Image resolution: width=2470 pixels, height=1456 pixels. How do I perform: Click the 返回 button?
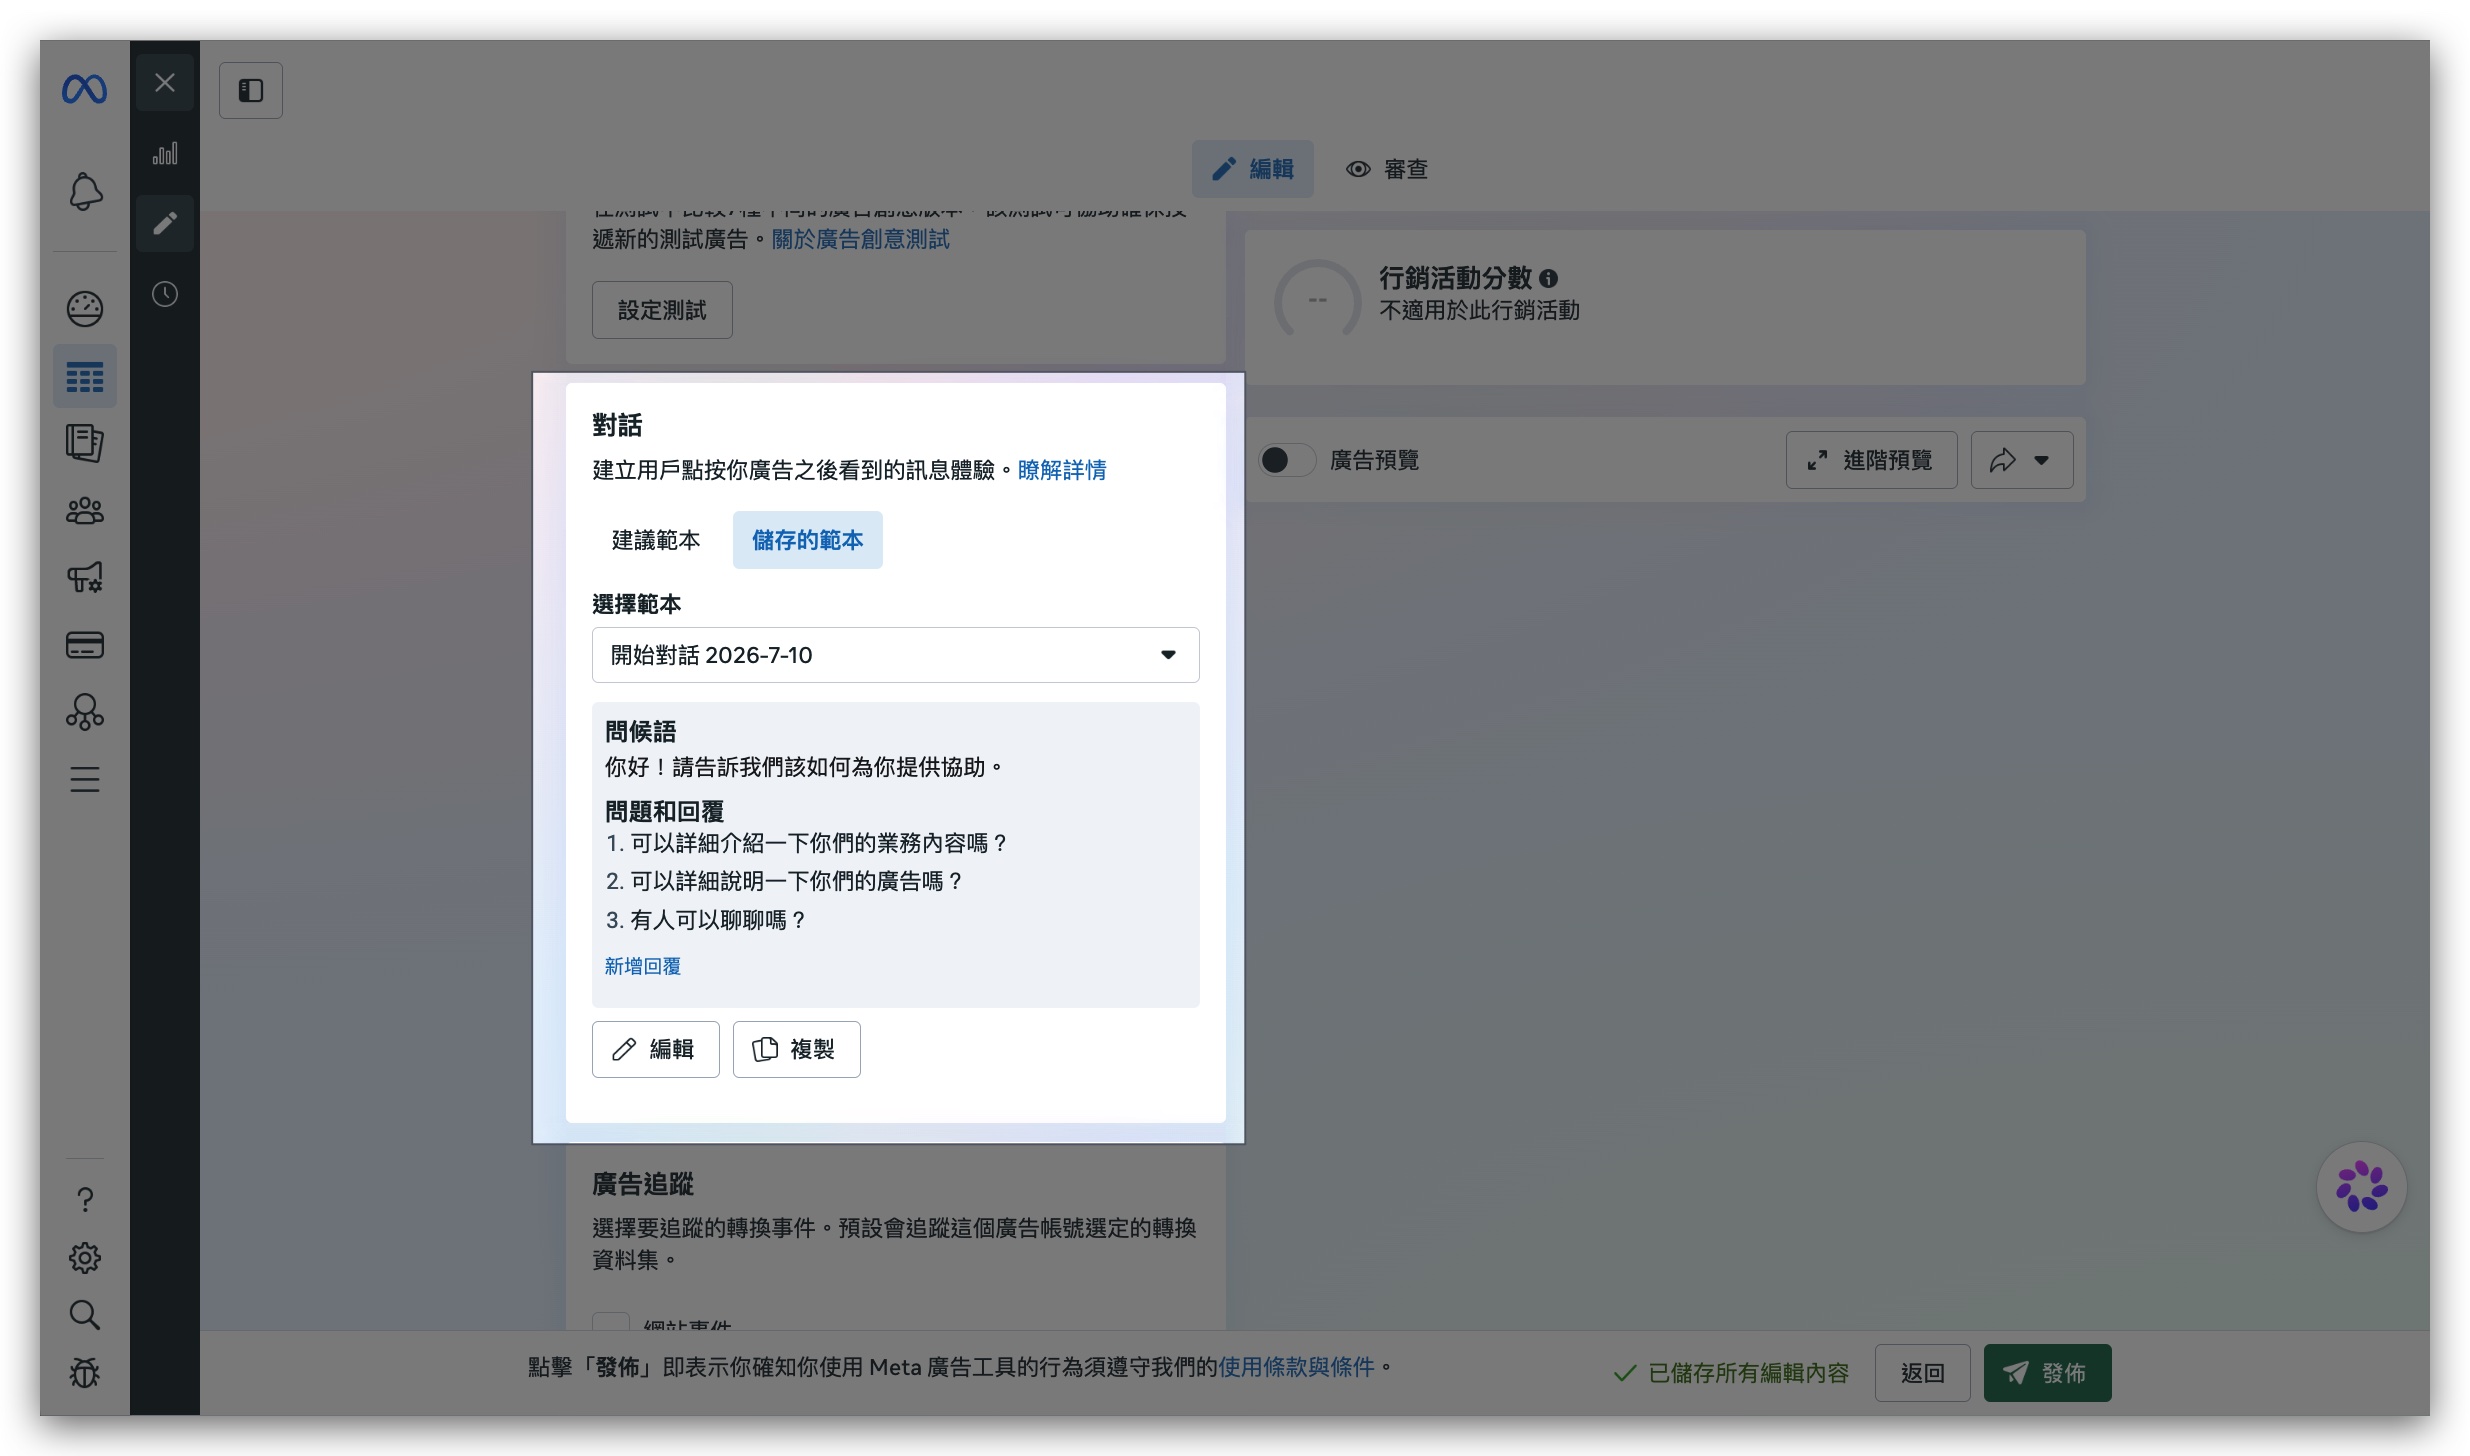[x=1922, y=1373]
